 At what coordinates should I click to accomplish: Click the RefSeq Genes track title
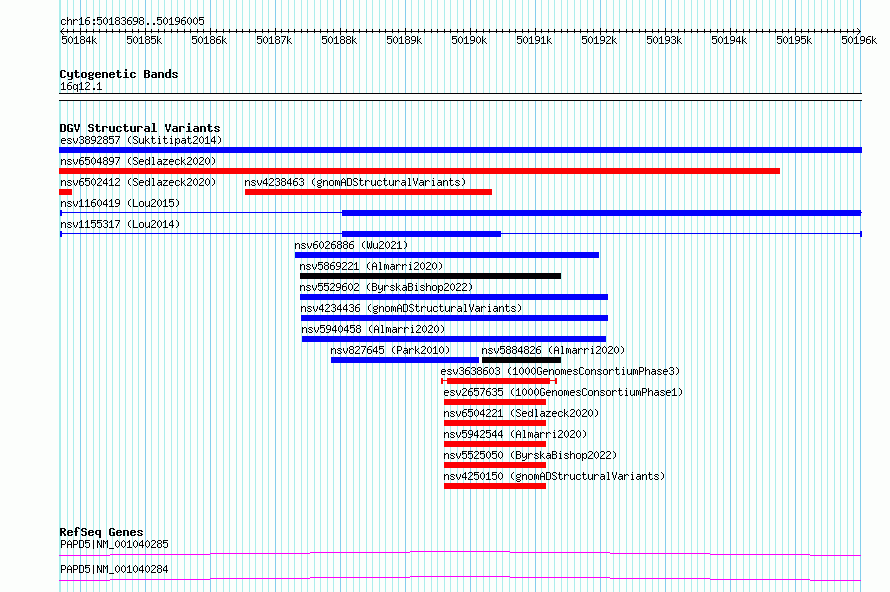tap(101, 532)
